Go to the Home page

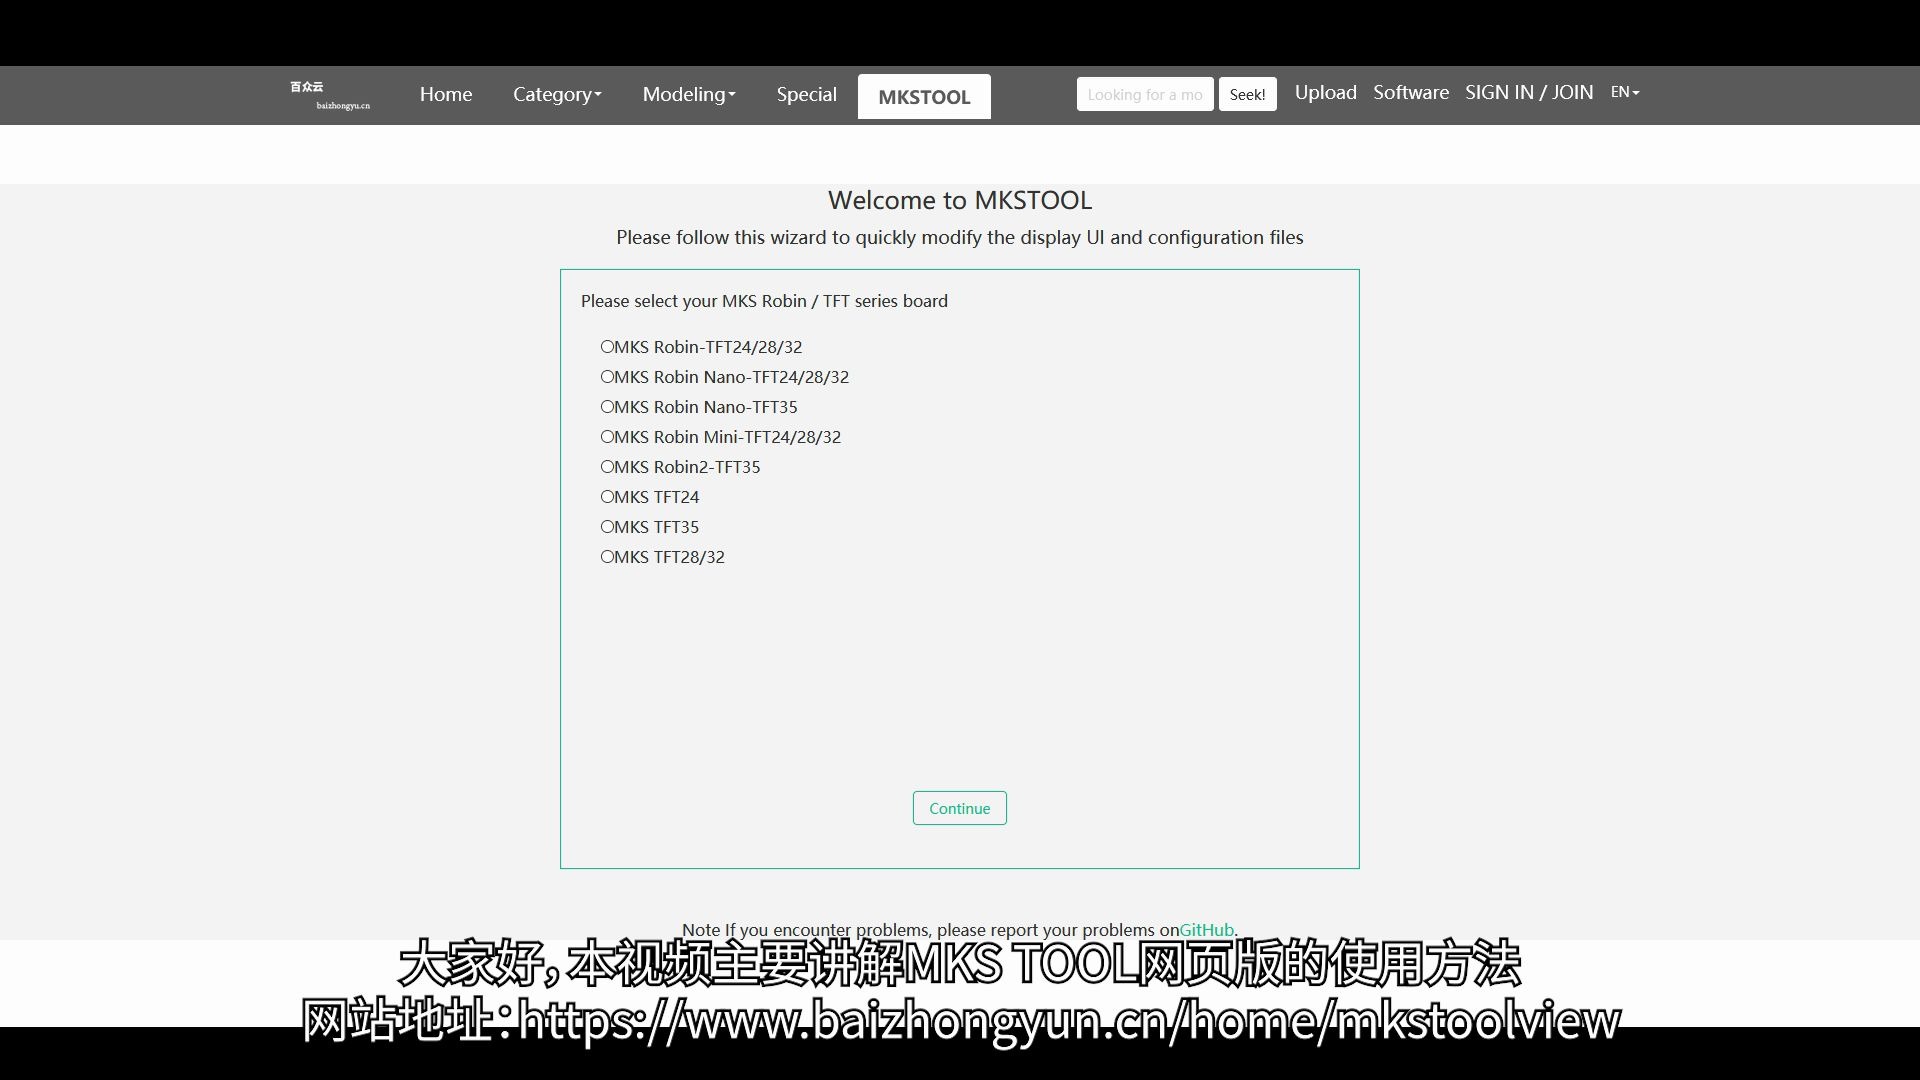click(446, 94)
